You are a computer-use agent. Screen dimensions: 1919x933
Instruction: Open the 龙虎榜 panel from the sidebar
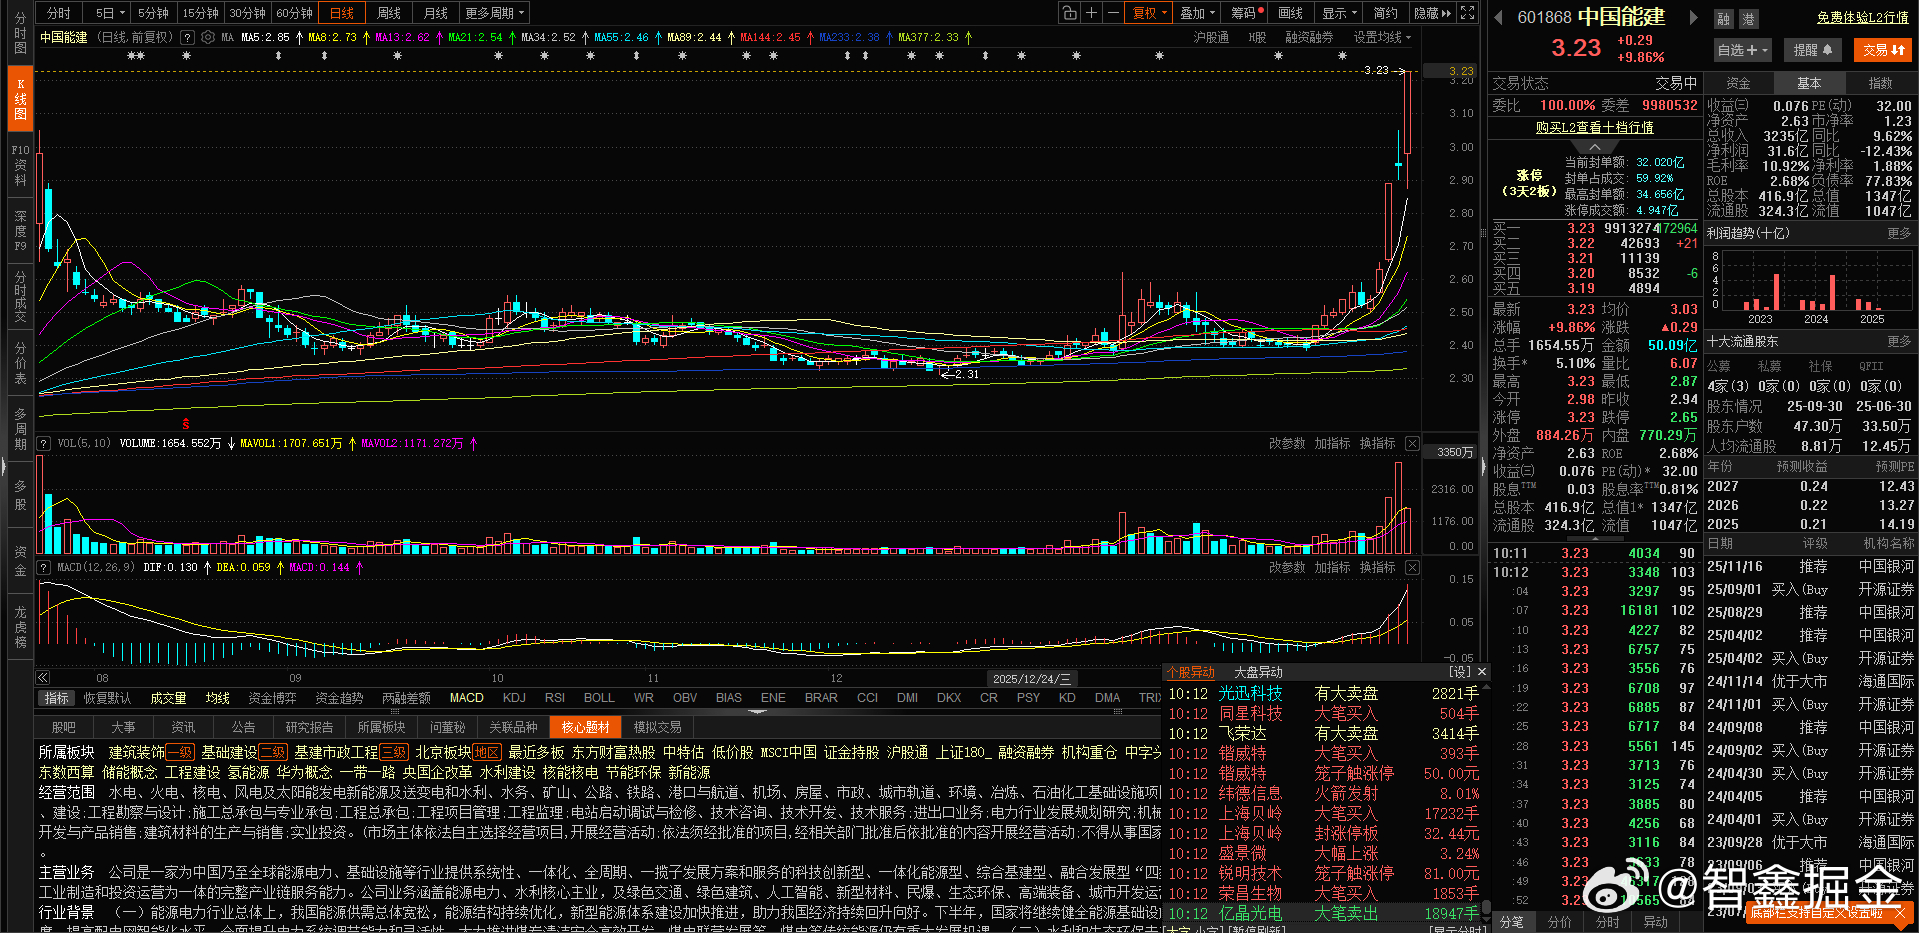(x=19, y=625)
